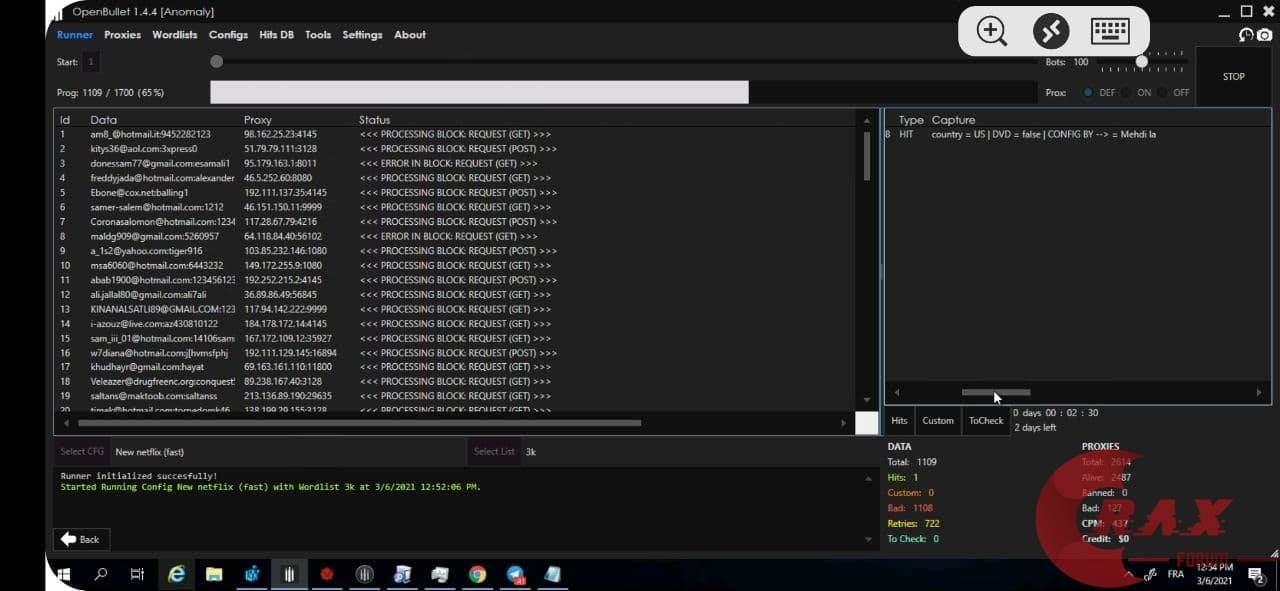Open the Proxies menu tab
The width and height of the screenshot is (1280, 591).
click(122, 34)
